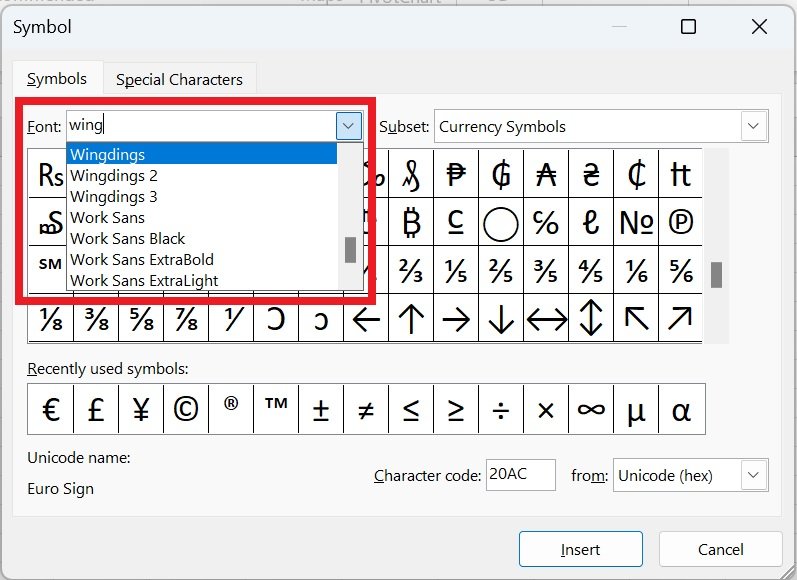This screenshot has width=797, height=580.
Task: Select the seven-eighths fraction symbol
Action: click(x=186, y=320)
